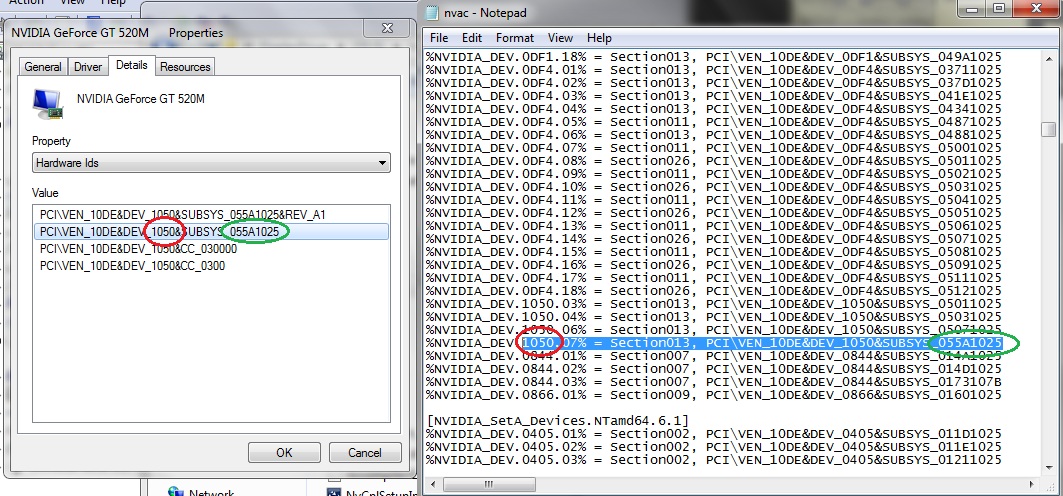Click the %NVIDIA_DEV.0DF4.11% line
This screenshot has width=1063, height=496.
715,200
